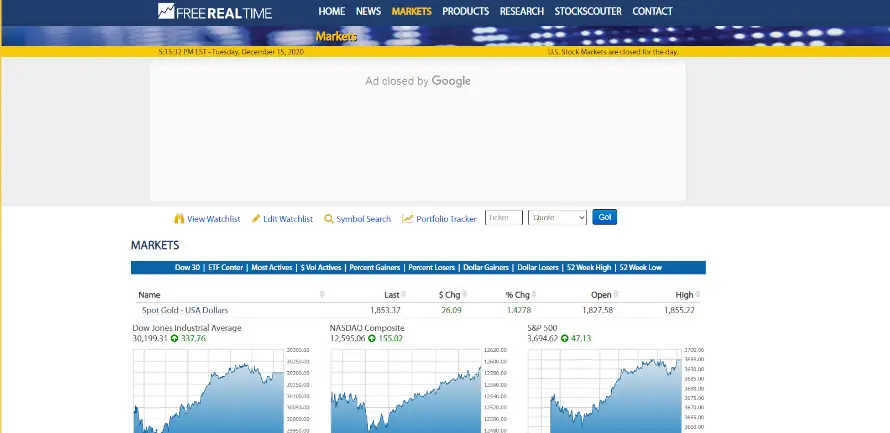Open Edit Watchlist link
This screenshot has width=890, height=433.
(x=288, y=219)
